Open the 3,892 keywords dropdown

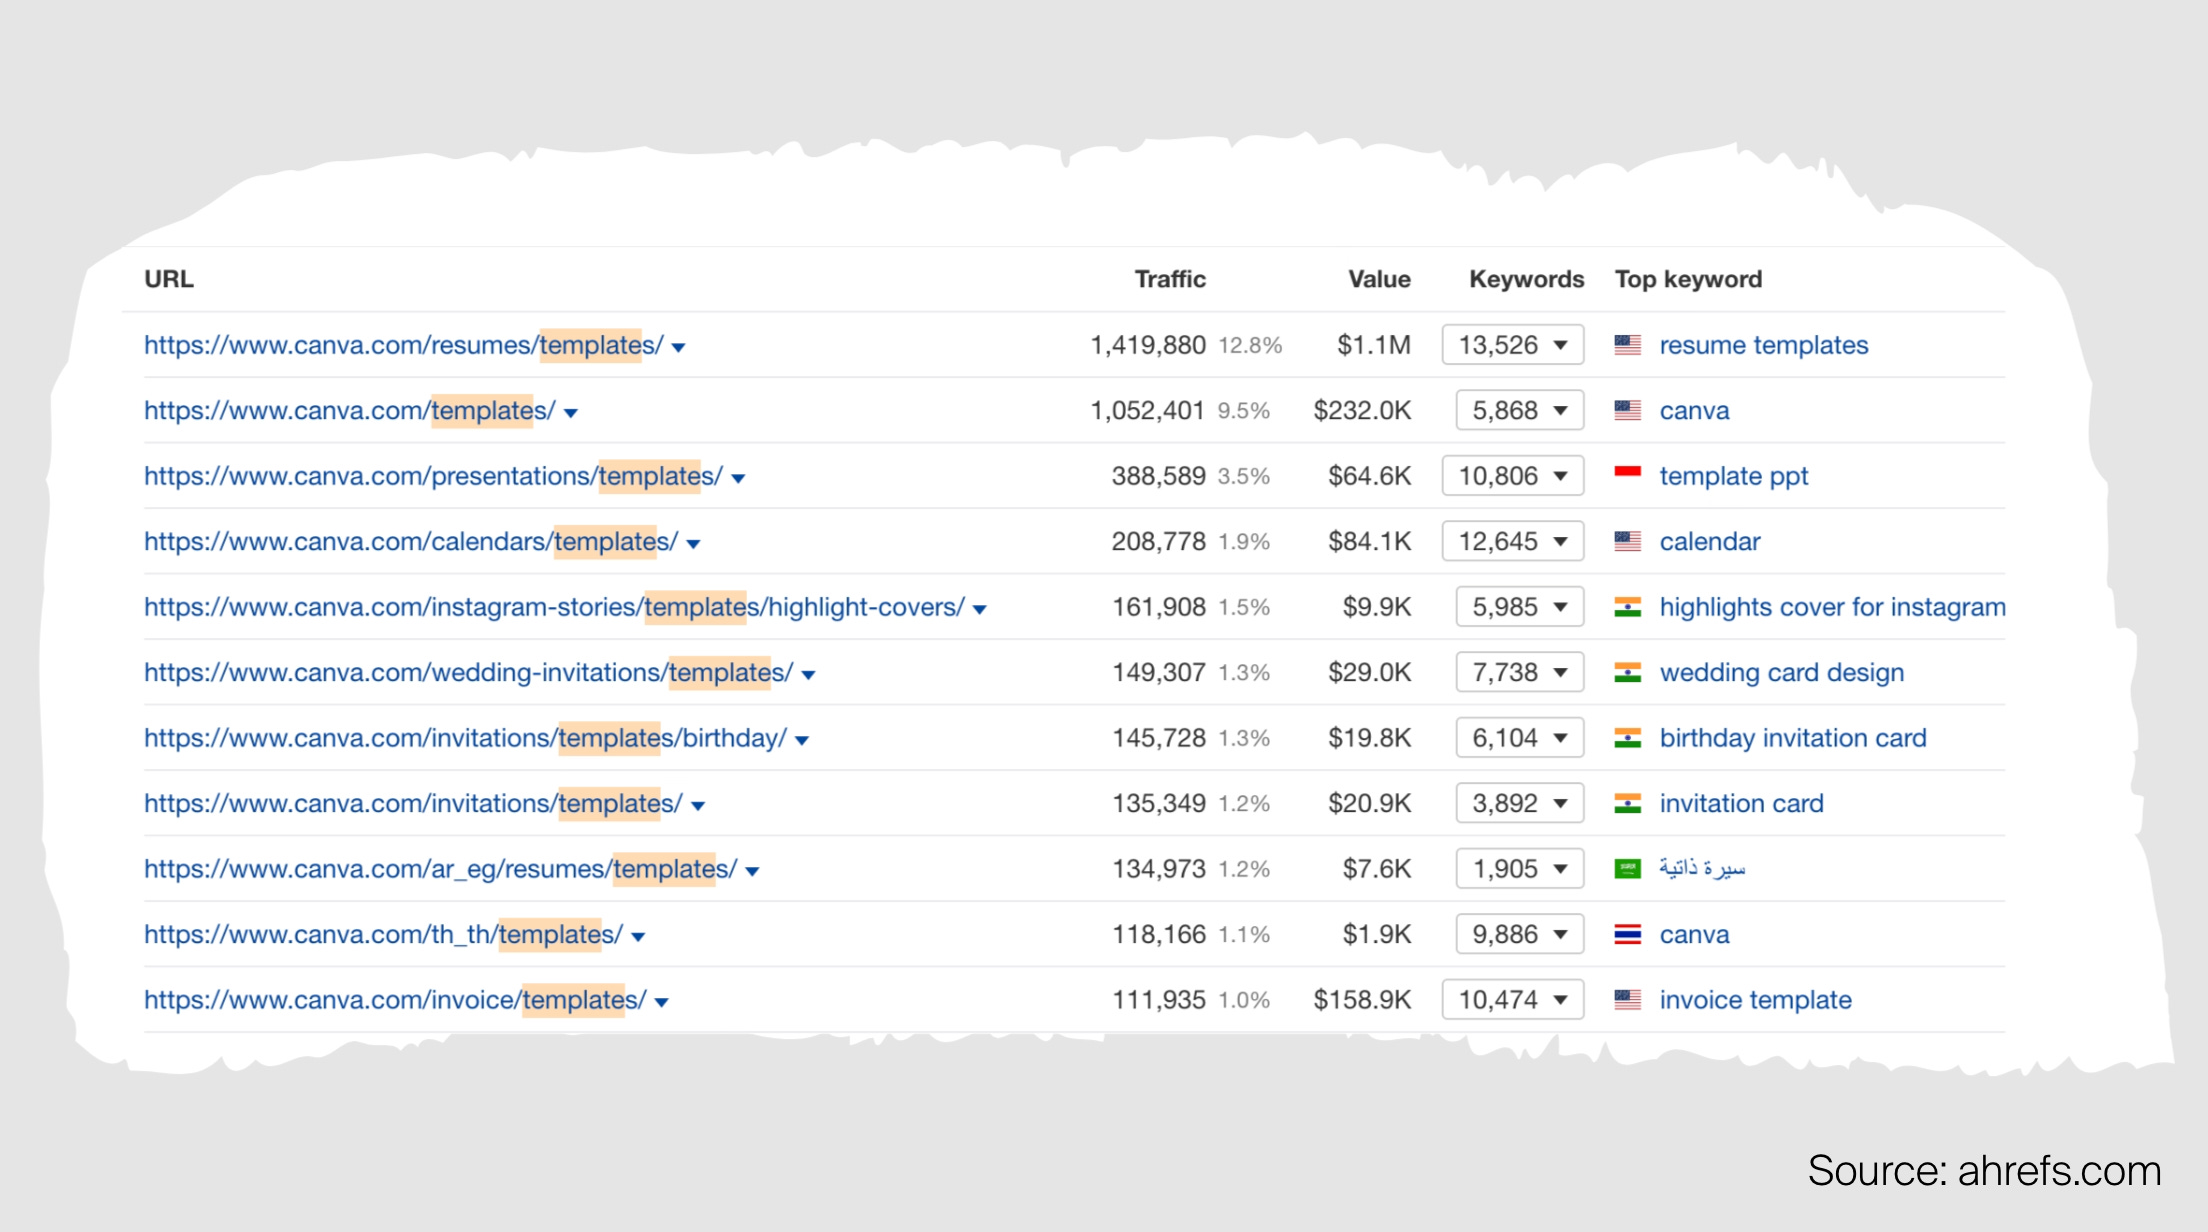[1520, 804]
